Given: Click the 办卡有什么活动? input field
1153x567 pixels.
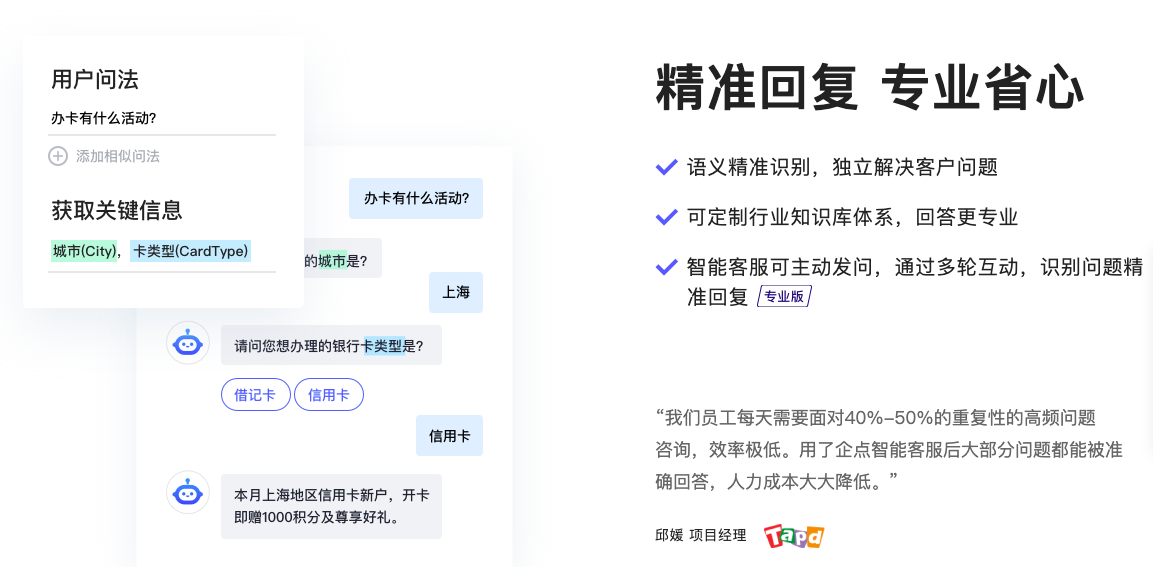Looking at the screenshot, I should point(162,119).
